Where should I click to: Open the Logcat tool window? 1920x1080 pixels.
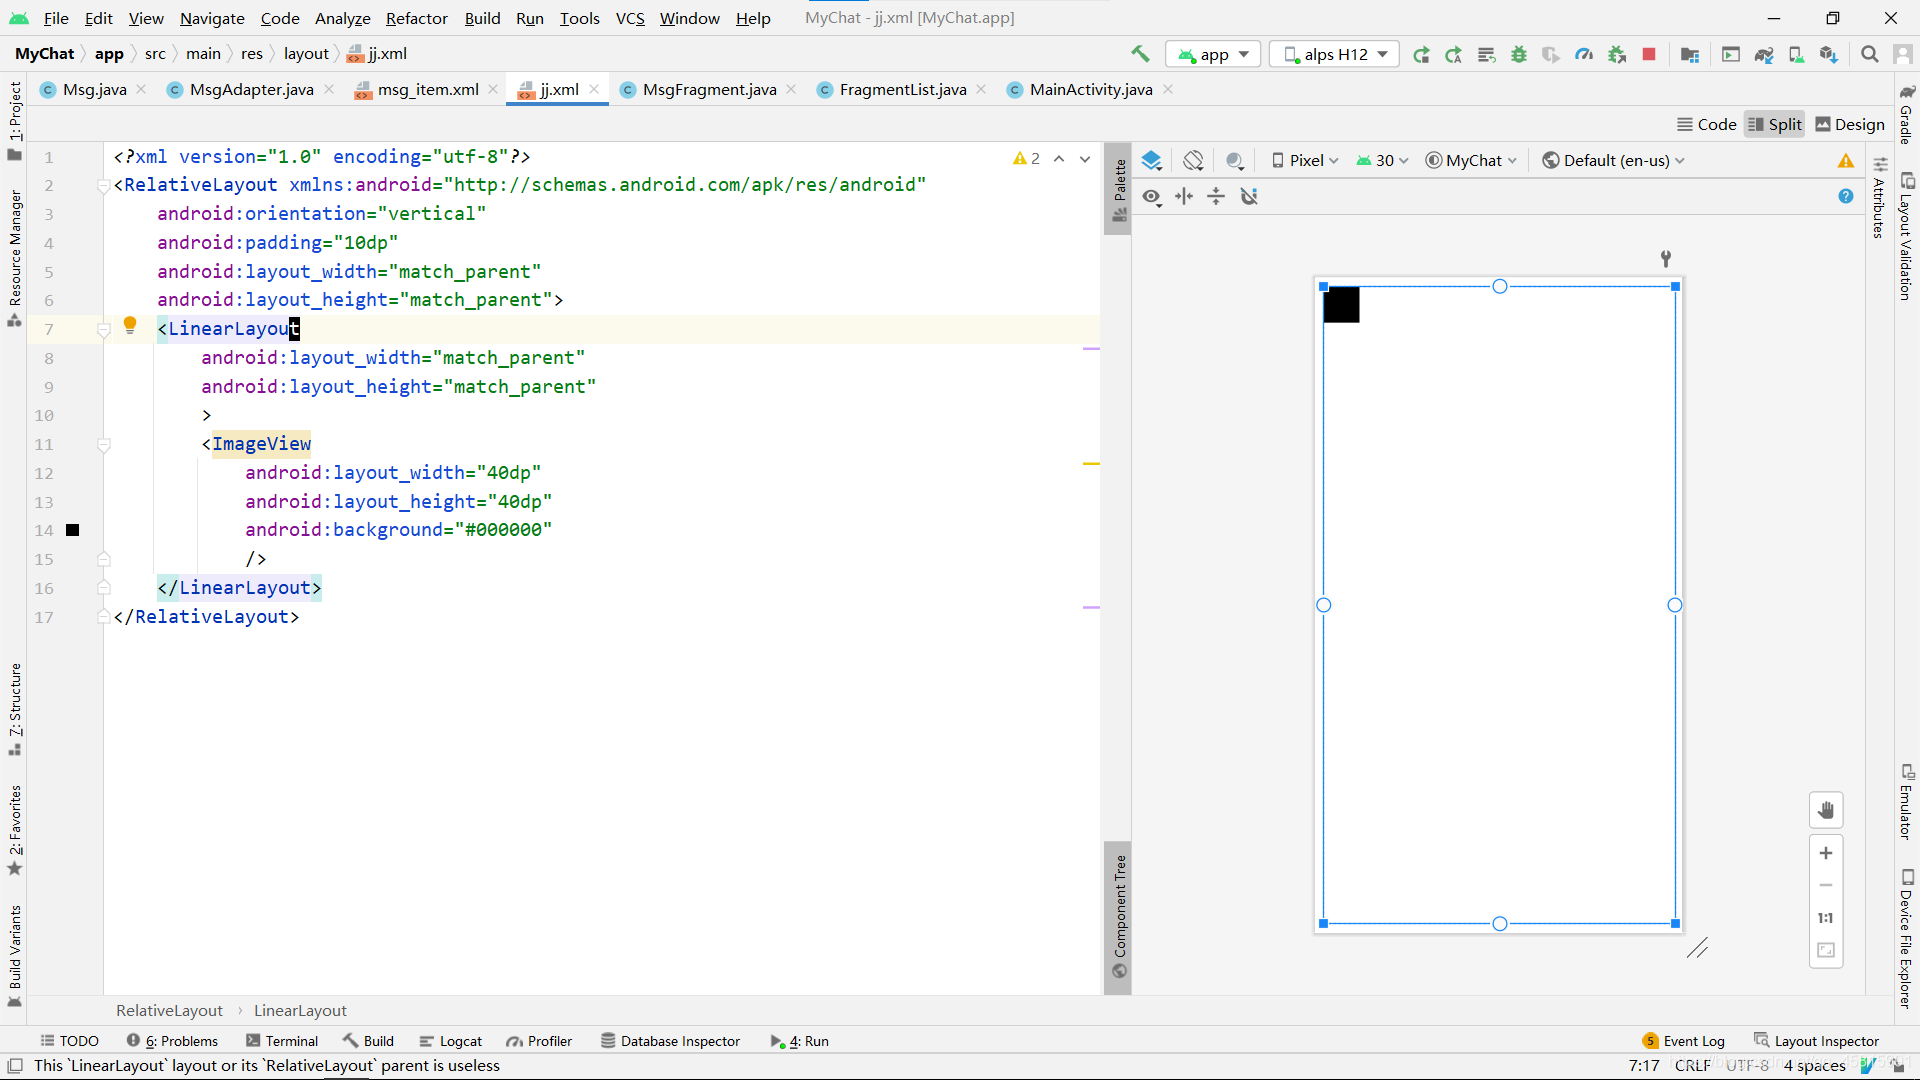[451, 1041]
